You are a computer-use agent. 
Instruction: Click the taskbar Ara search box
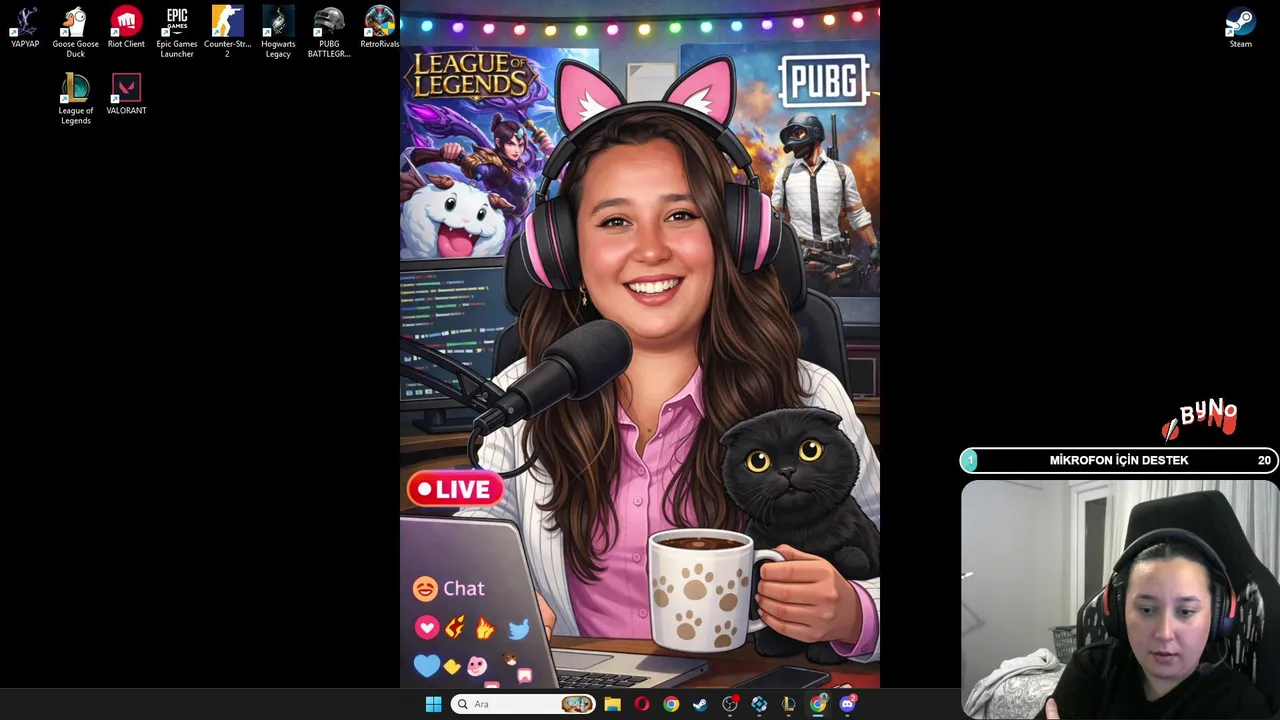pyautogui.click(x=523, y=704)
